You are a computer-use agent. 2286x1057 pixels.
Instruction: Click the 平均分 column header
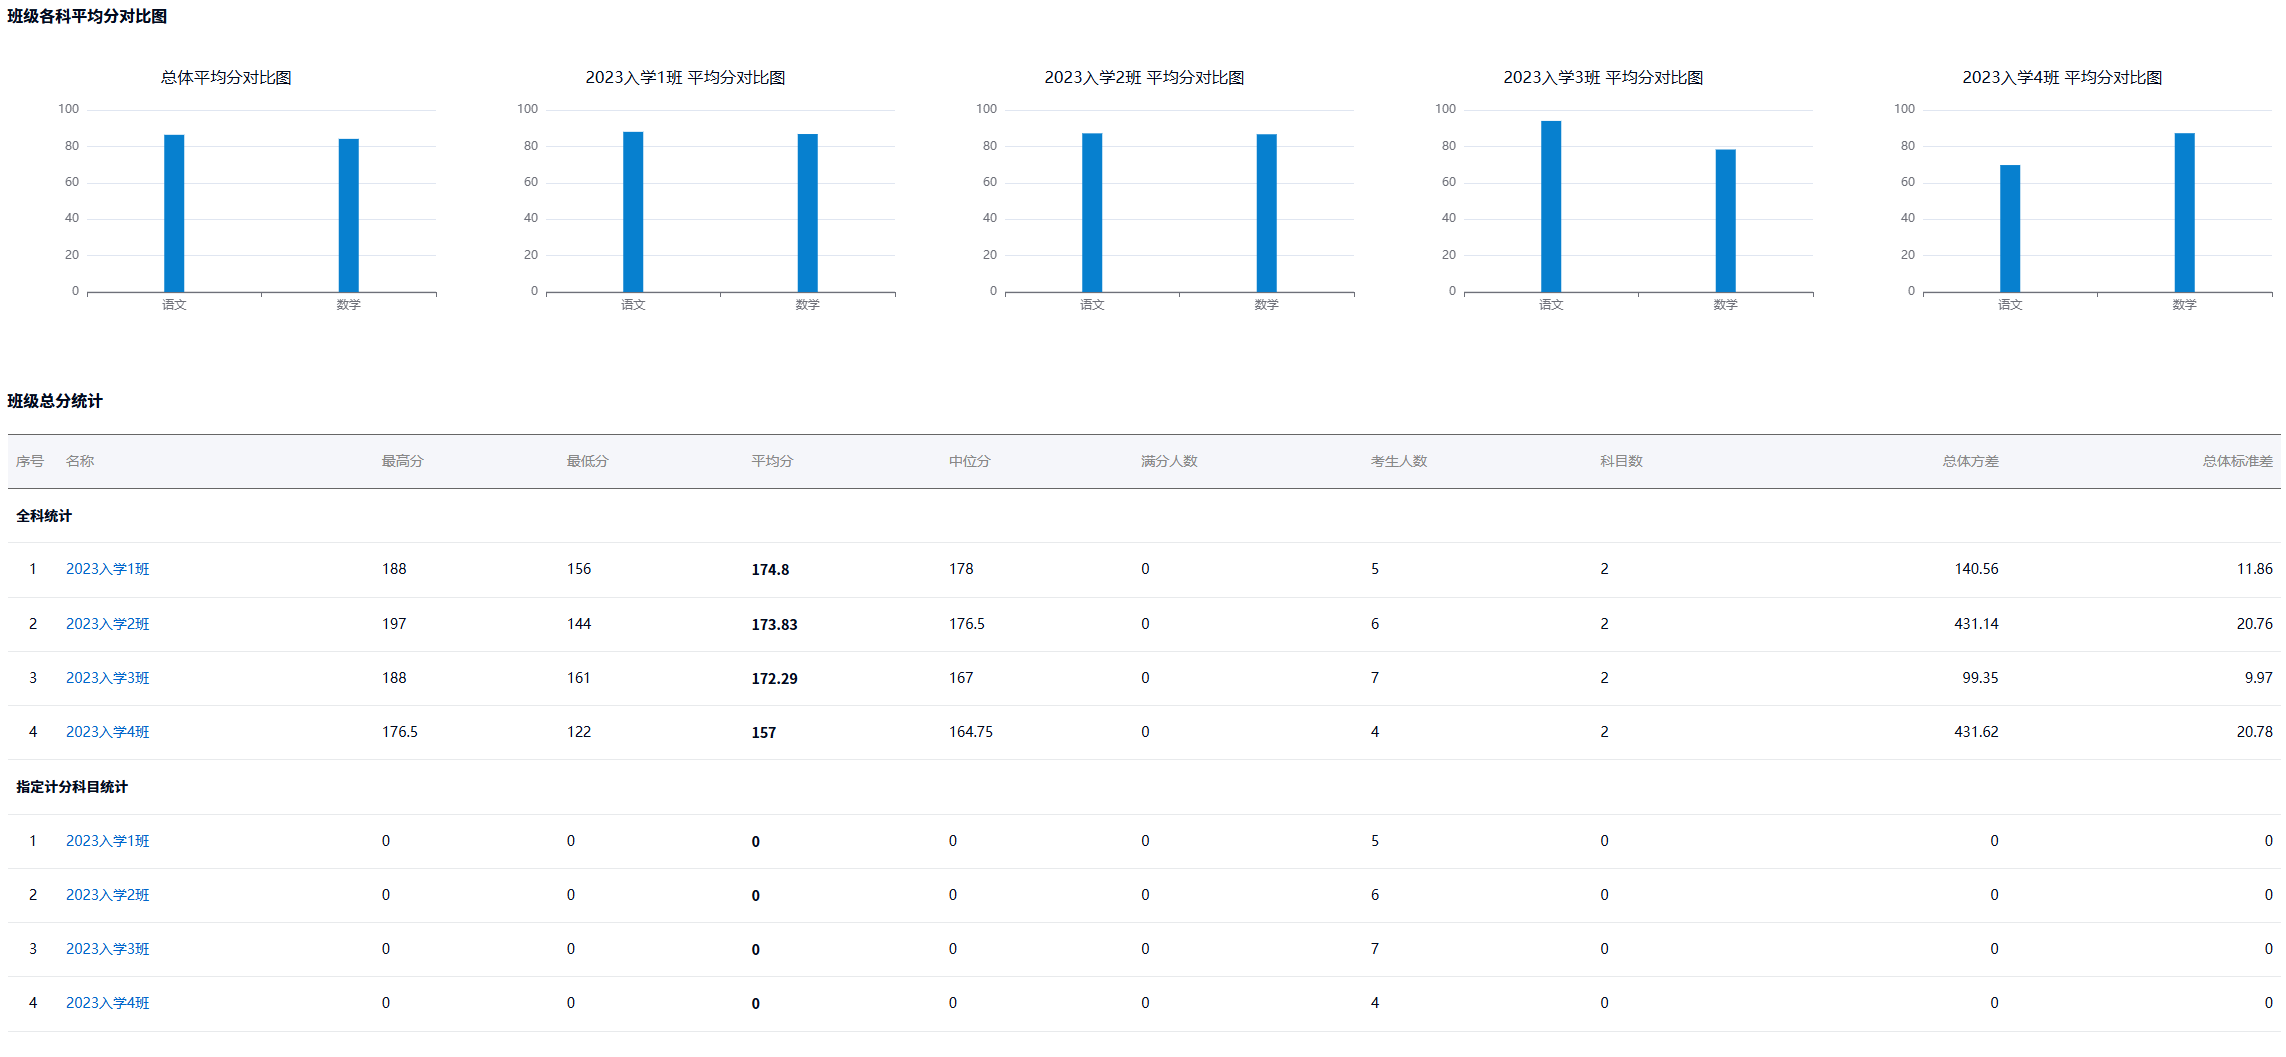(772, 461)
